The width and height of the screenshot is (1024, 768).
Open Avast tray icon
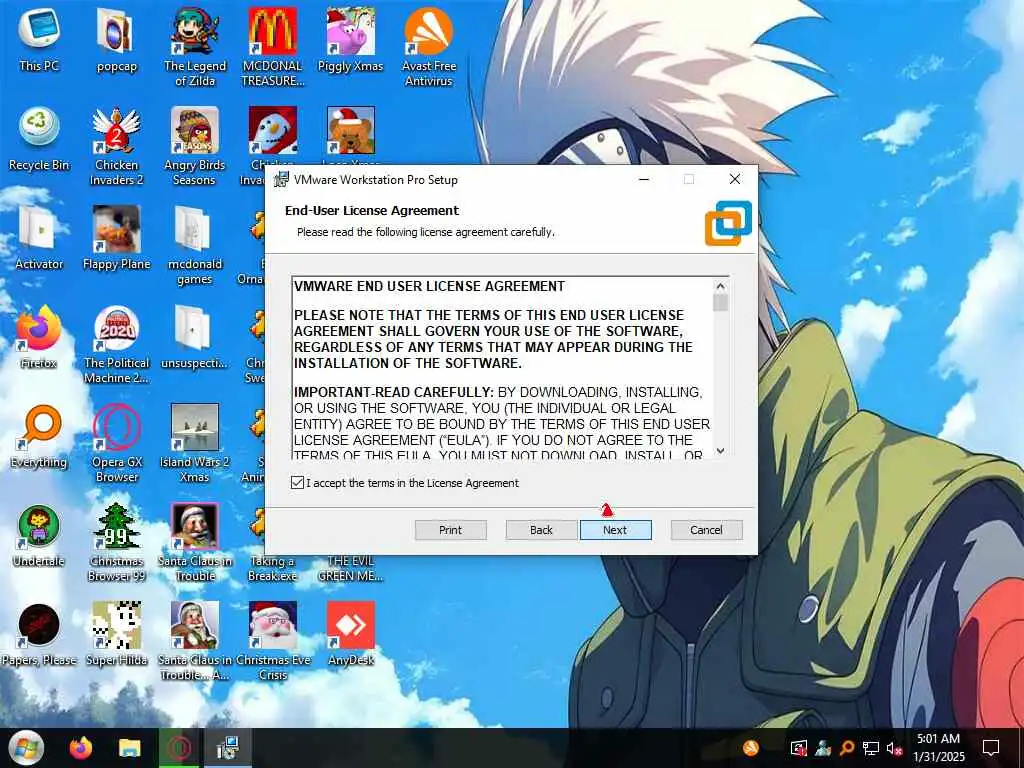coord(751,748)
